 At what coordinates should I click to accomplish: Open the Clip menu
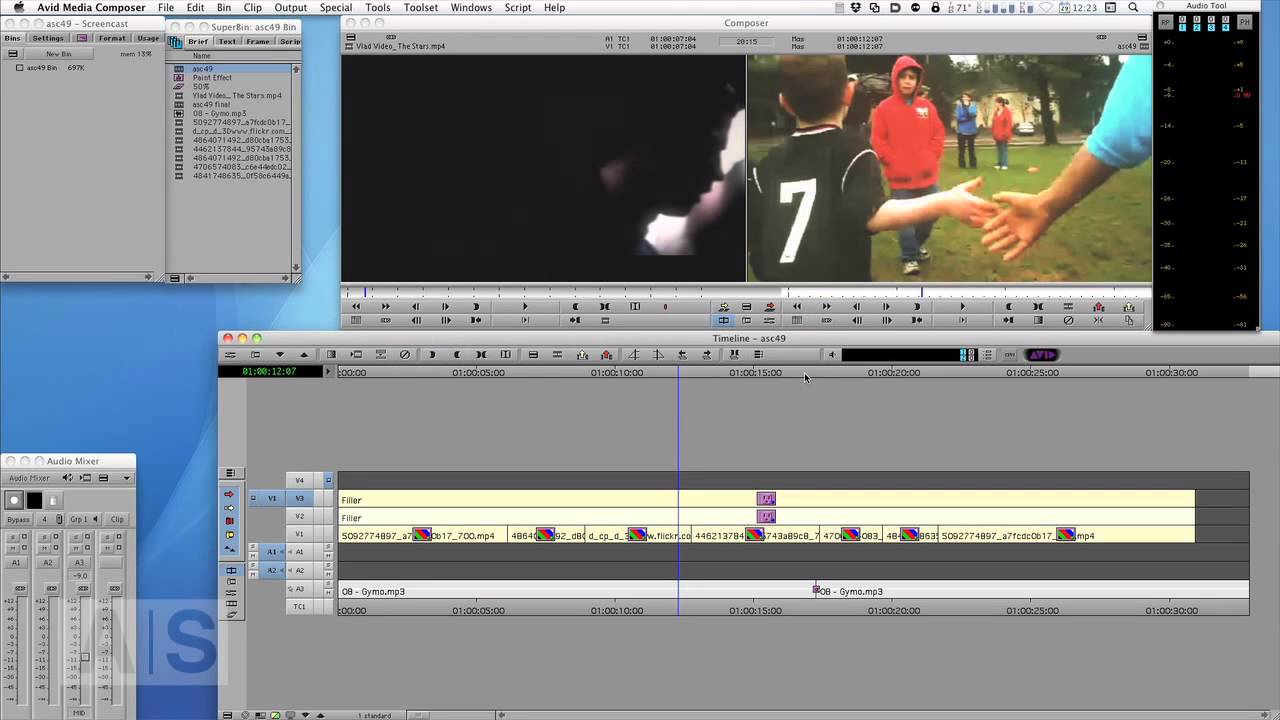click(x=253, y=7)
